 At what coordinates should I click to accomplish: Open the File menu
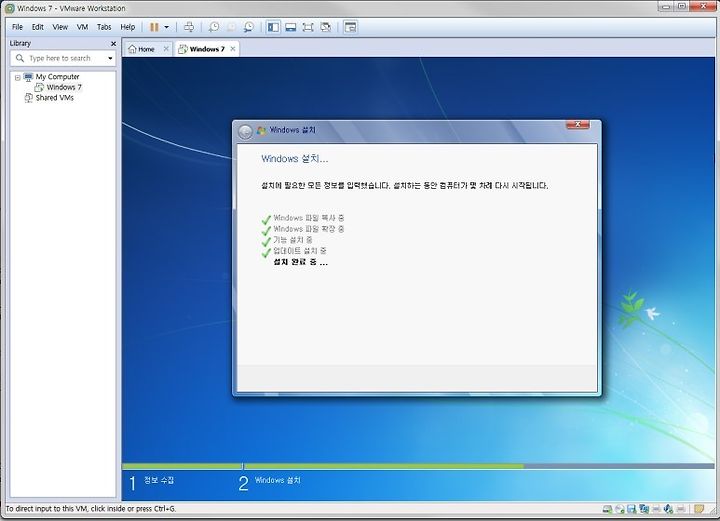tap(17, 27)
